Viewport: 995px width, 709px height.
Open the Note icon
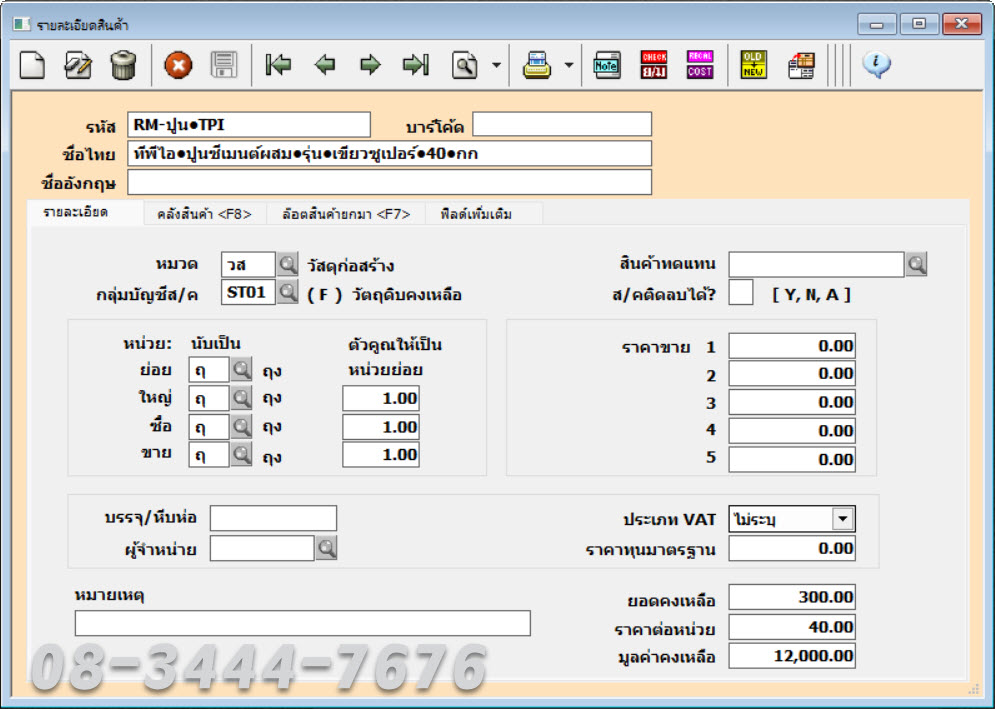(x=607, y=65)
